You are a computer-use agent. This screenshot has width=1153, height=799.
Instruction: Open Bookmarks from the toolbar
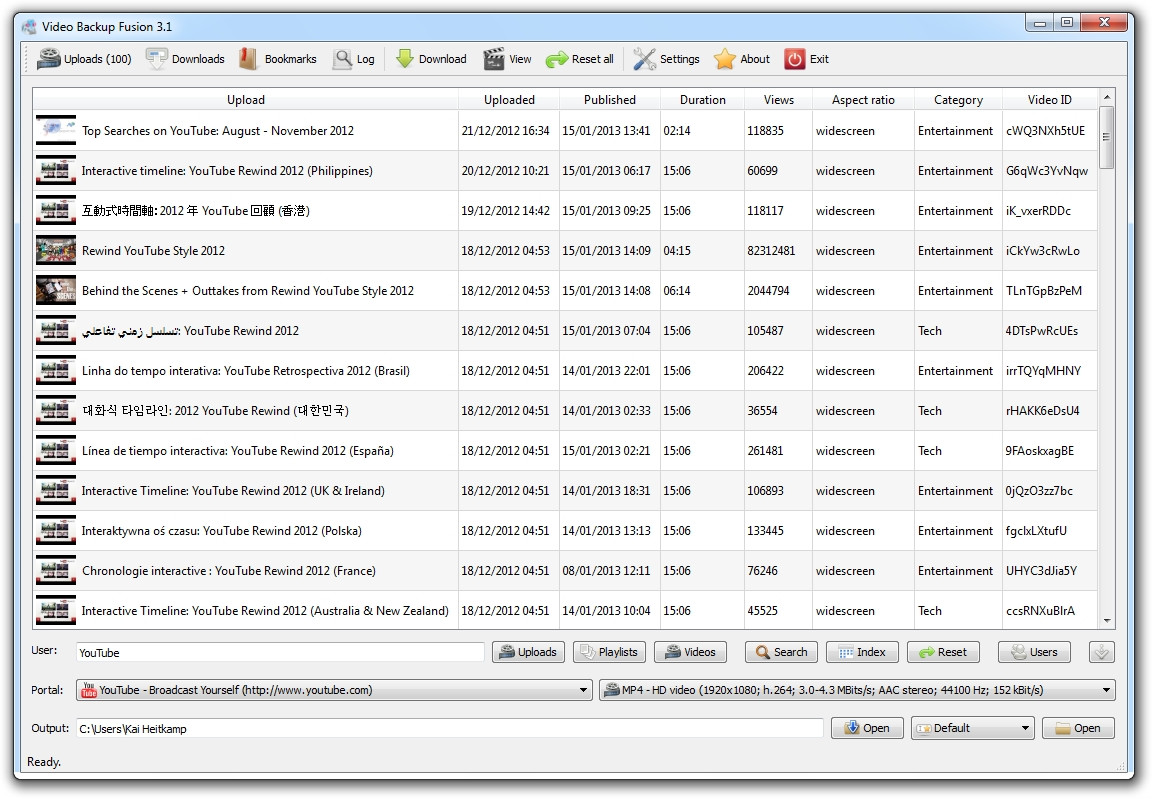[278, 59]
